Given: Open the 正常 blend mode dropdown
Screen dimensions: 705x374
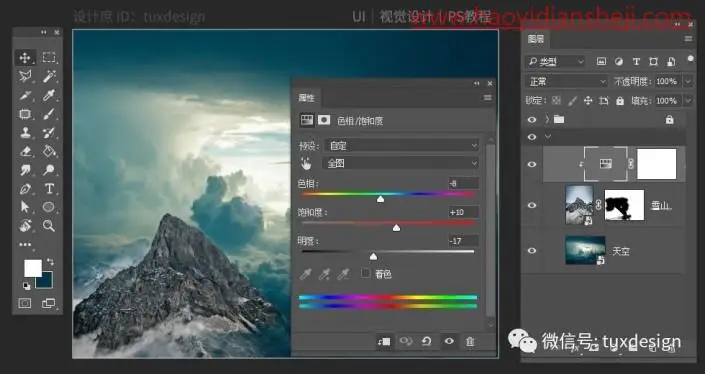Looking at the screenshot, I should (567, 81).
